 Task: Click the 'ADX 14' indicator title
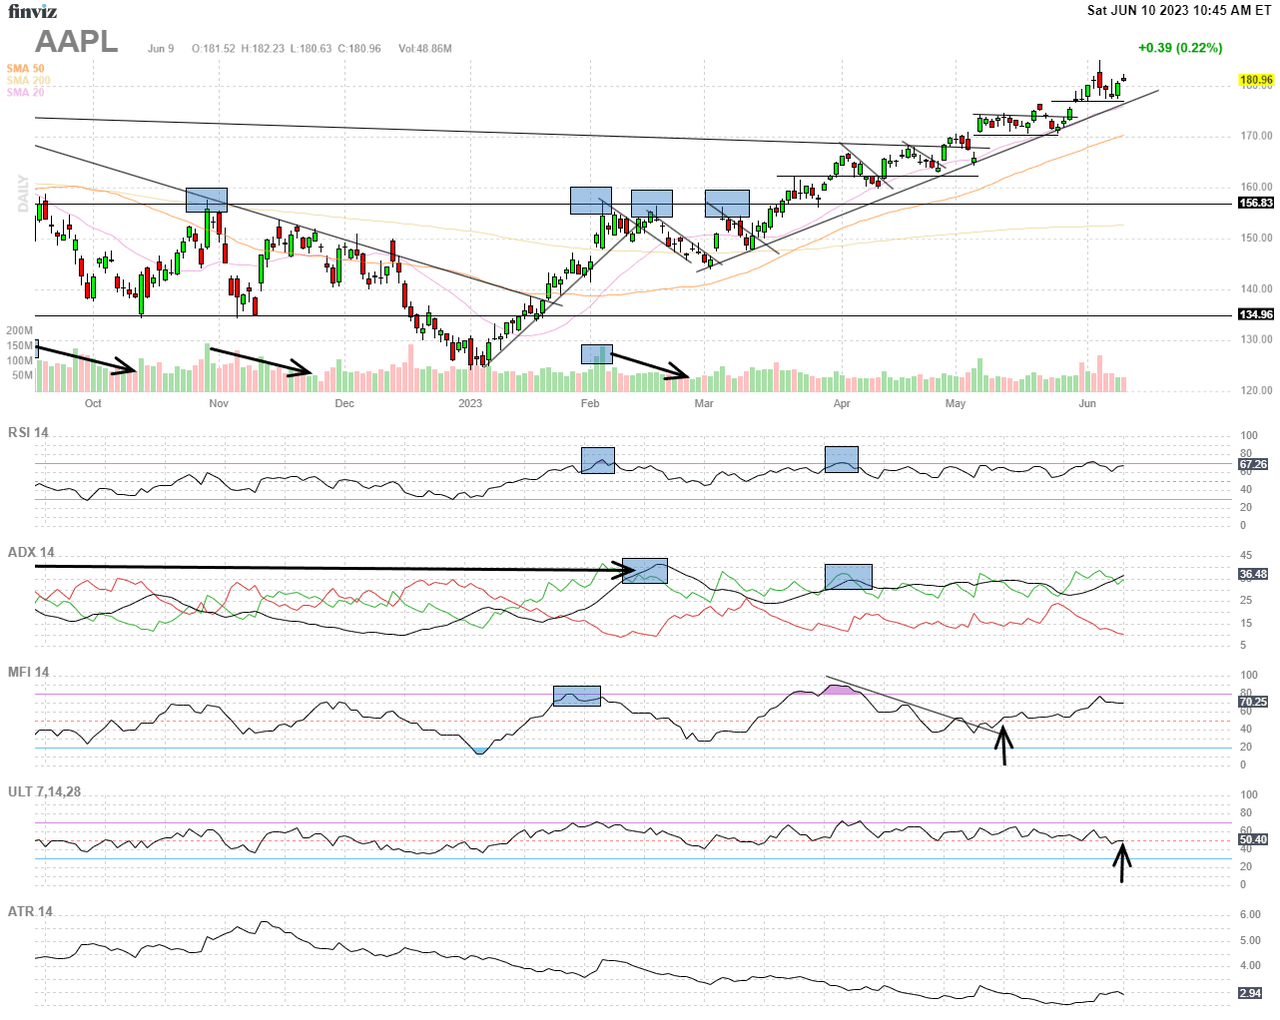click(31, 552)
